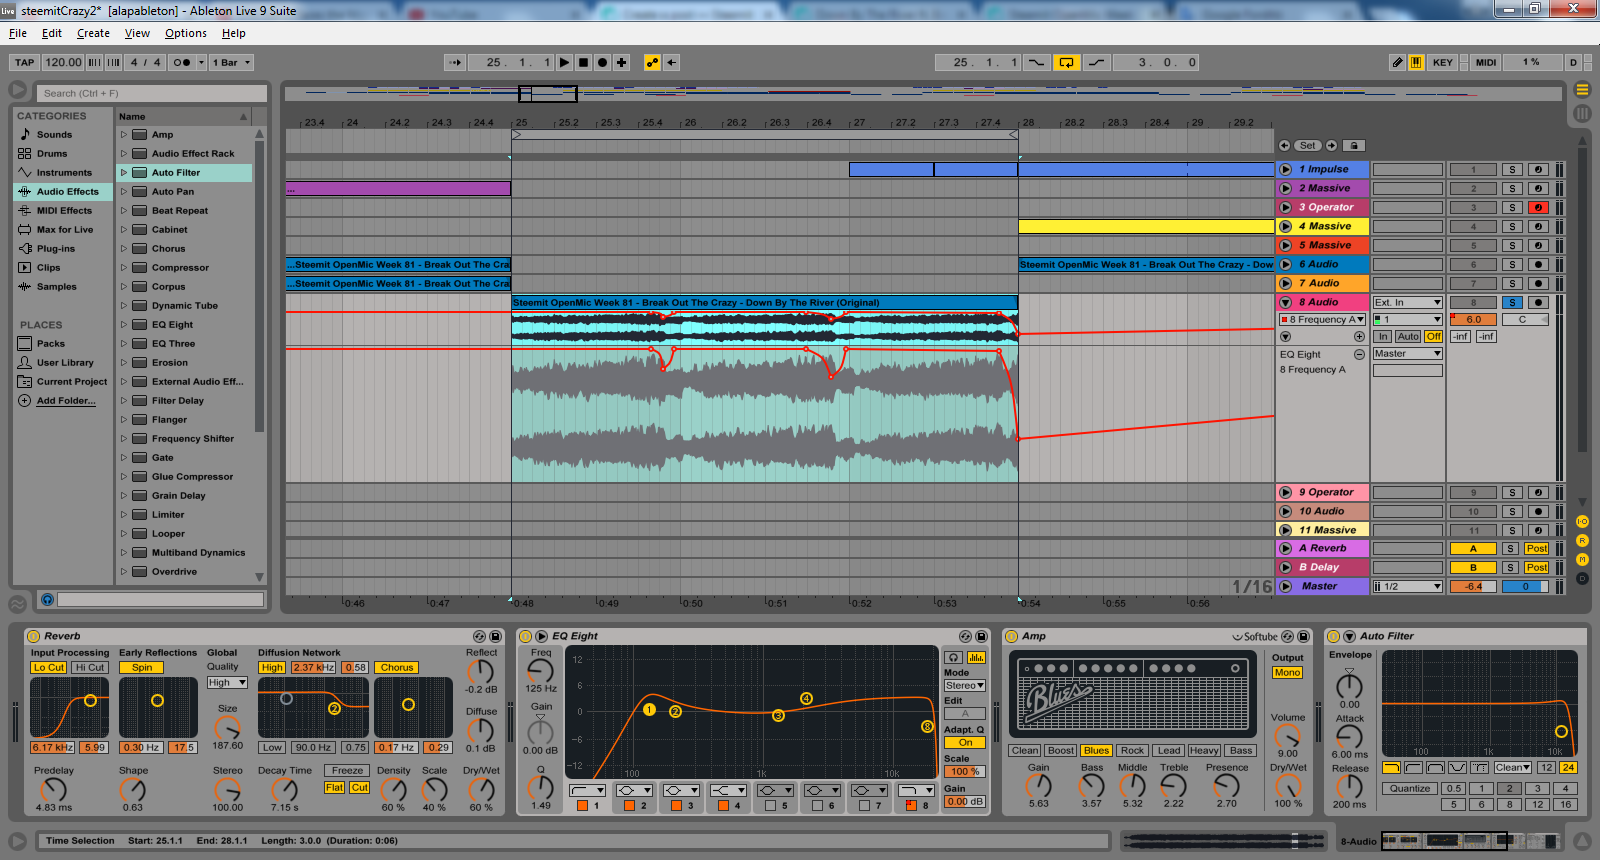1600x860 pixels.
Task: Open the View menu
Action: point(137,33)
